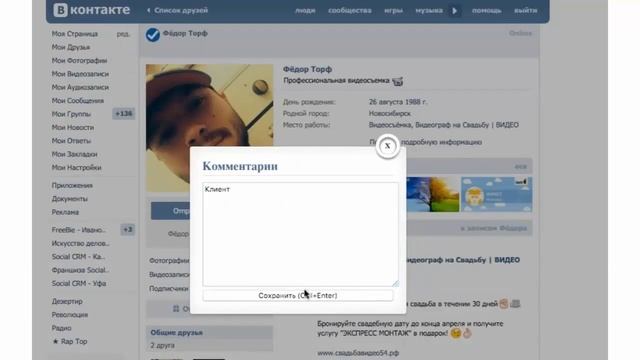640x360 pixels.
Task: Click 2 друга count under Общие друзья
Action: tap(162, 345)
